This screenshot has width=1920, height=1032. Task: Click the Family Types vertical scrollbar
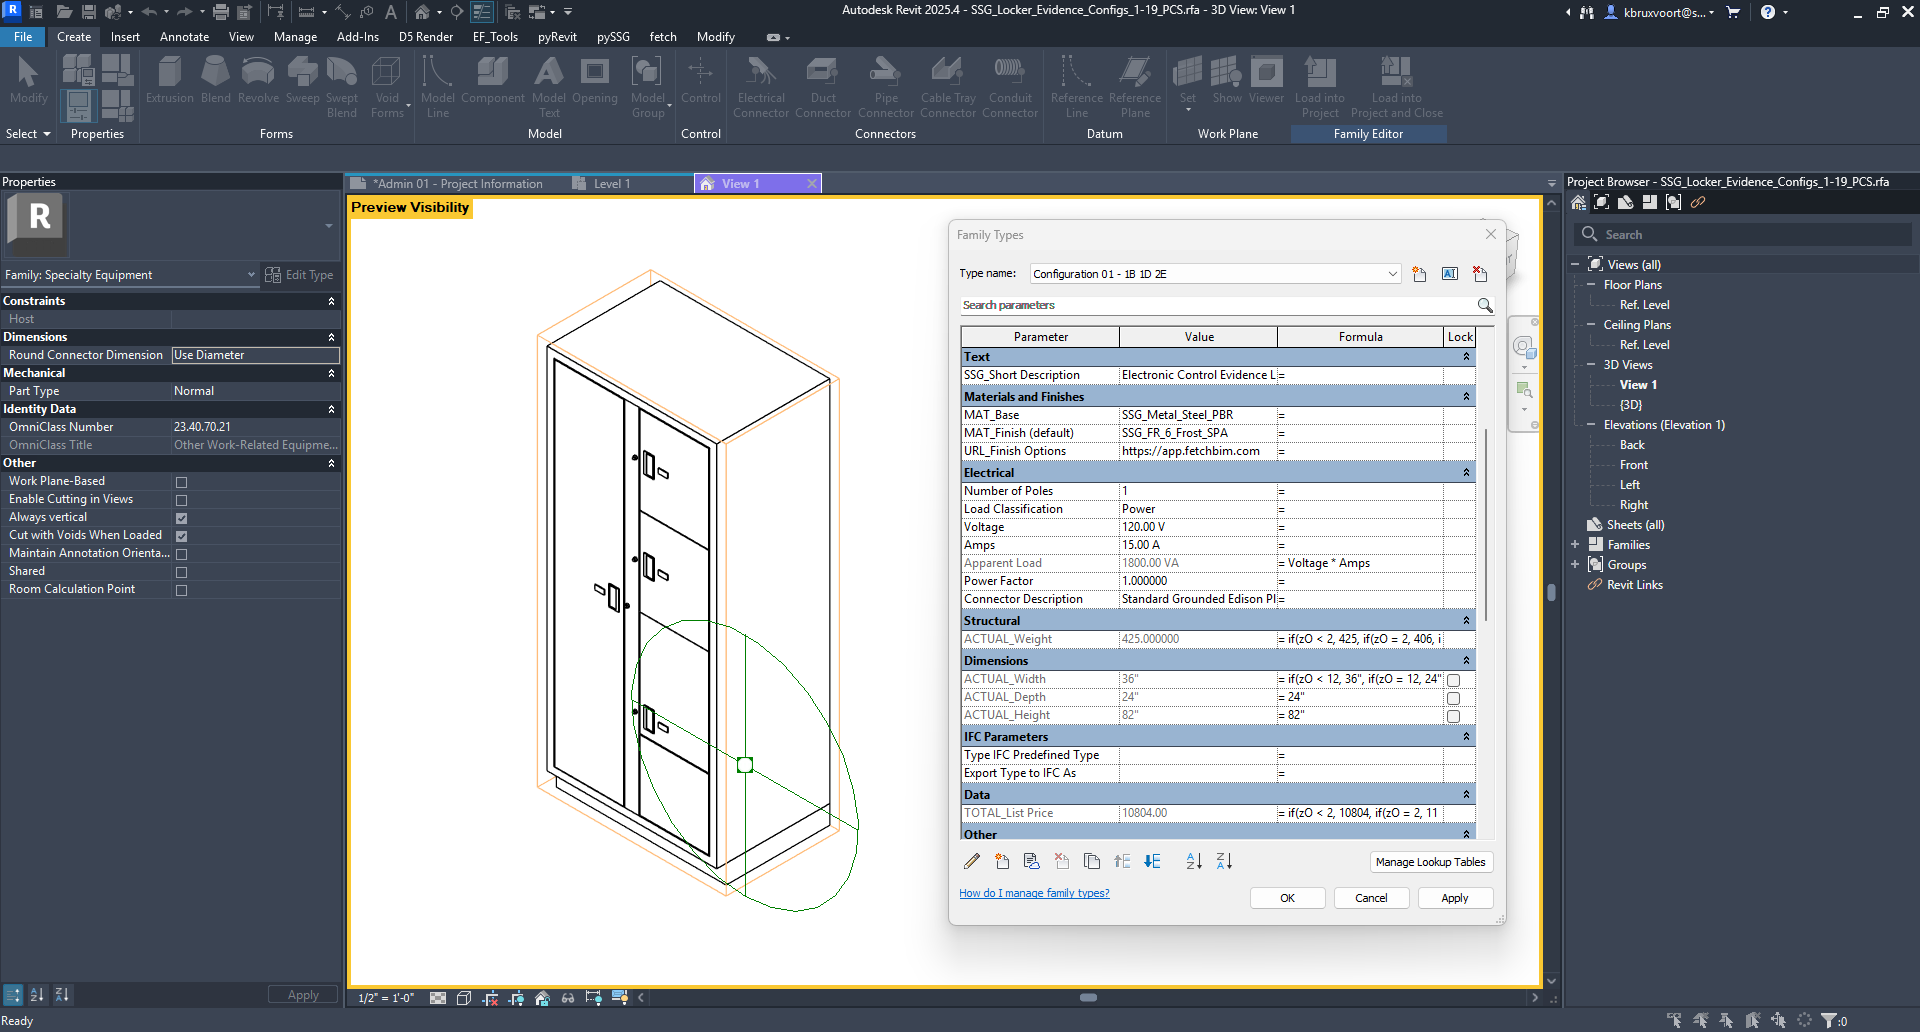pyautogui.click(x=1487, y=524)
